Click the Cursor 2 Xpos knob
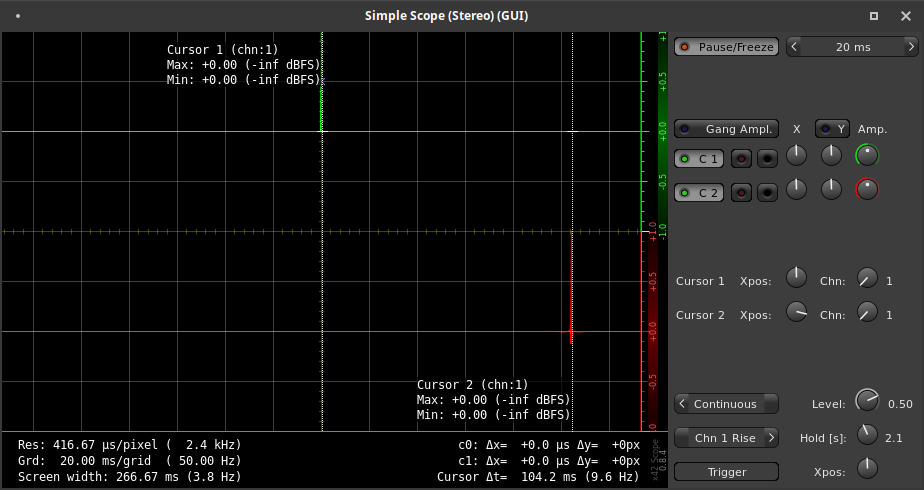 tap(797, 312)
